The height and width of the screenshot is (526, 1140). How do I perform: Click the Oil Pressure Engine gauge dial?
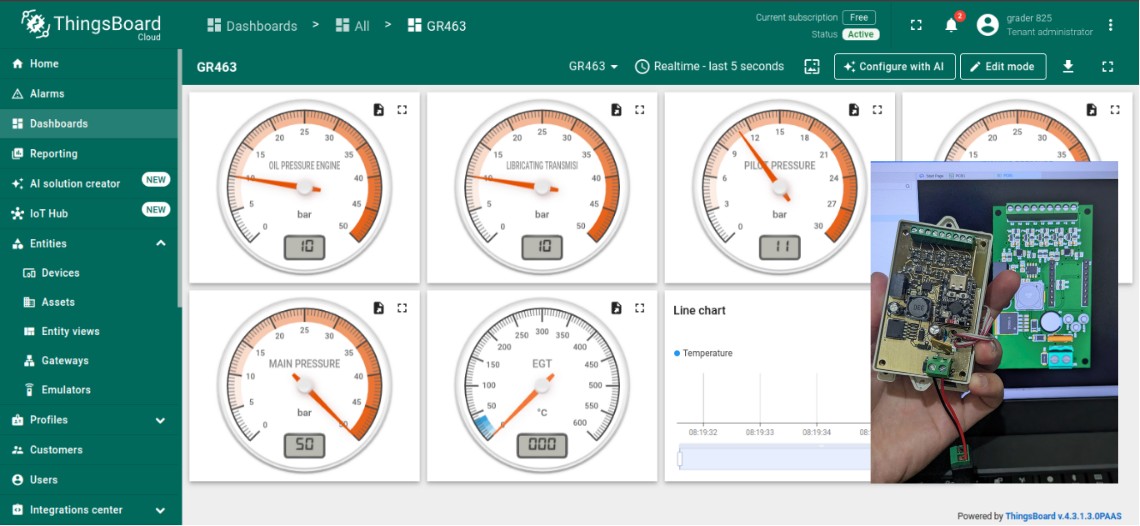[305, 187]
